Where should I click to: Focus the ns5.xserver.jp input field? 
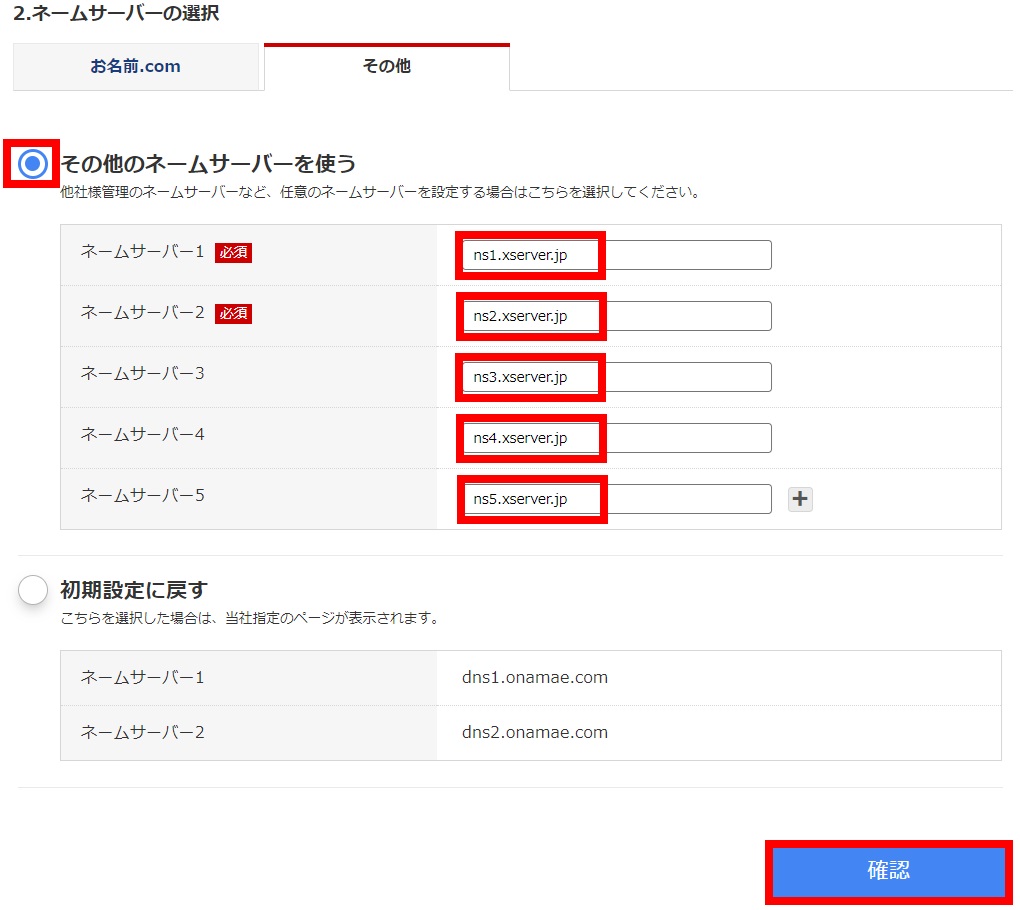616,499
